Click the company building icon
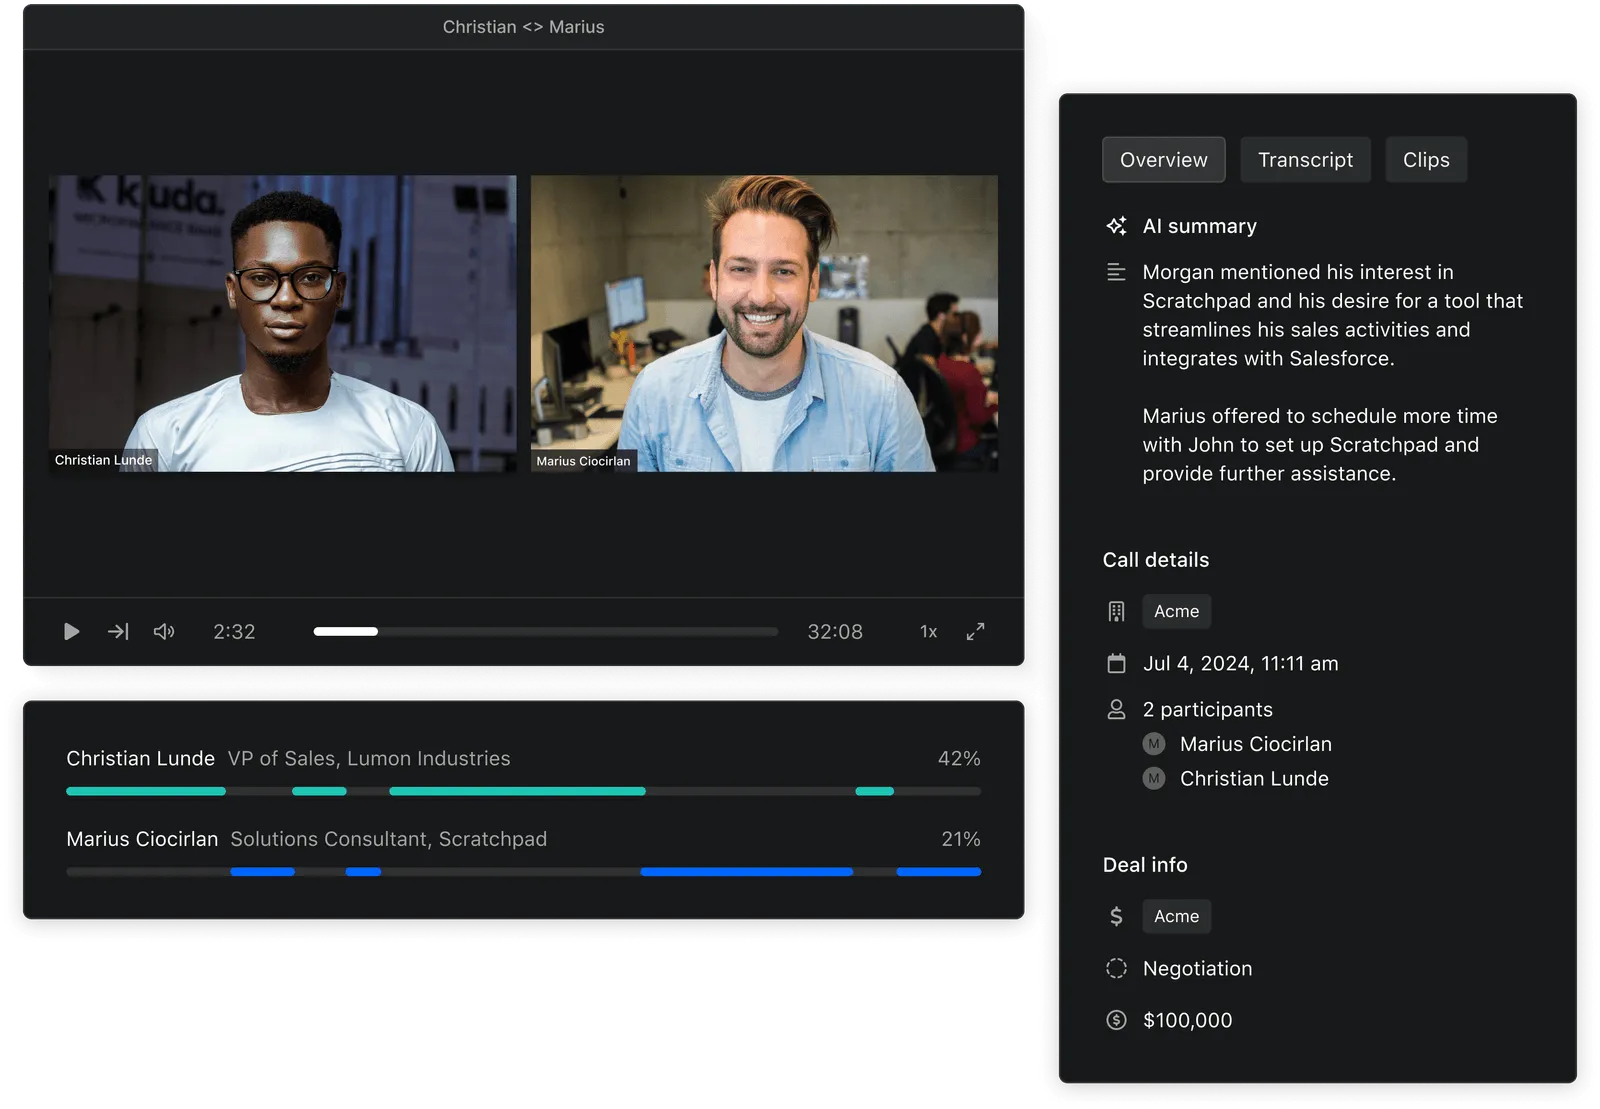 [1117, 612]
